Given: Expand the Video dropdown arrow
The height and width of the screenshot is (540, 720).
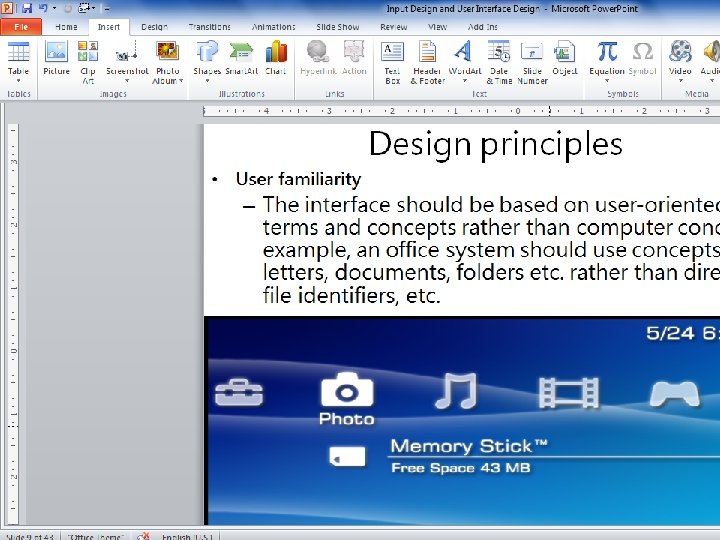Looking at the screenshot, I should coord(680,81).
